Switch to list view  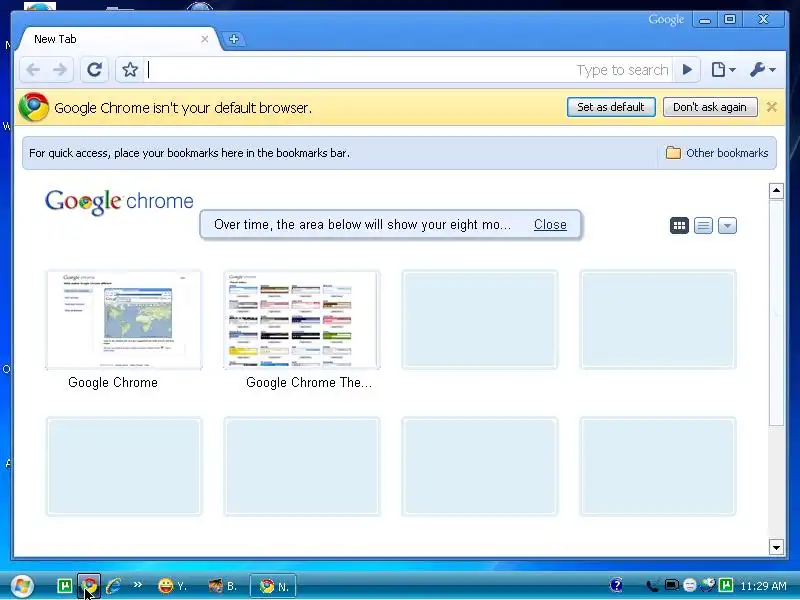[703, 226]
